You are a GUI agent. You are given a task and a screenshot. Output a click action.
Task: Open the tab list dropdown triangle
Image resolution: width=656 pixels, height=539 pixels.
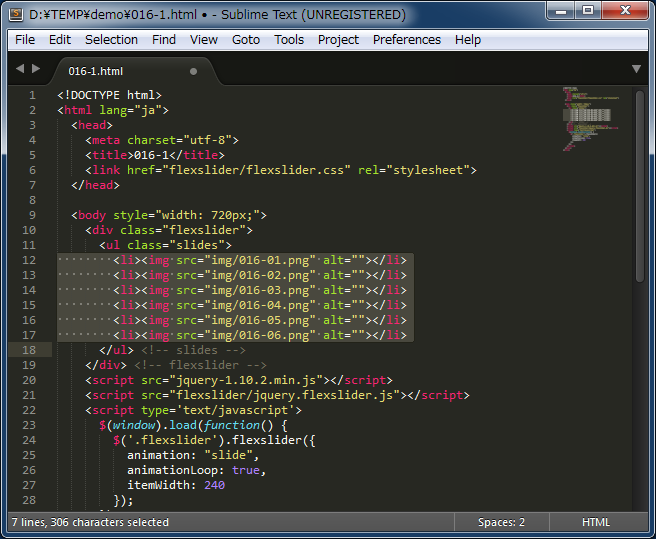636,69
